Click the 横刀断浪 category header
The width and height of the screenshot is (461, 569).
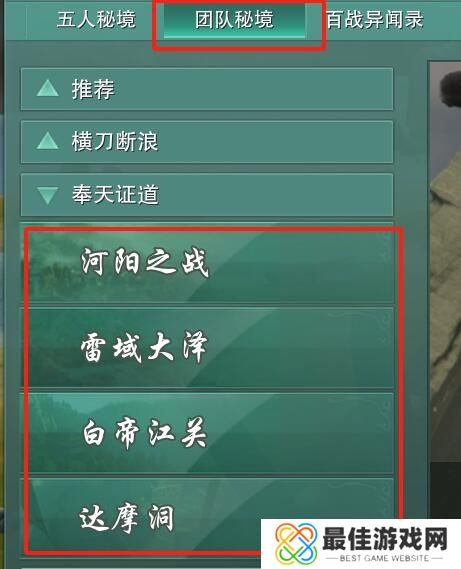coord(207,142)
